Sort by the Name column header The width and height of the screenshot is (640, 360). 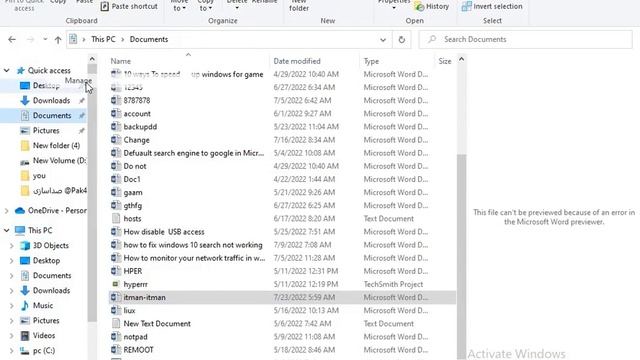click(121, 61)
